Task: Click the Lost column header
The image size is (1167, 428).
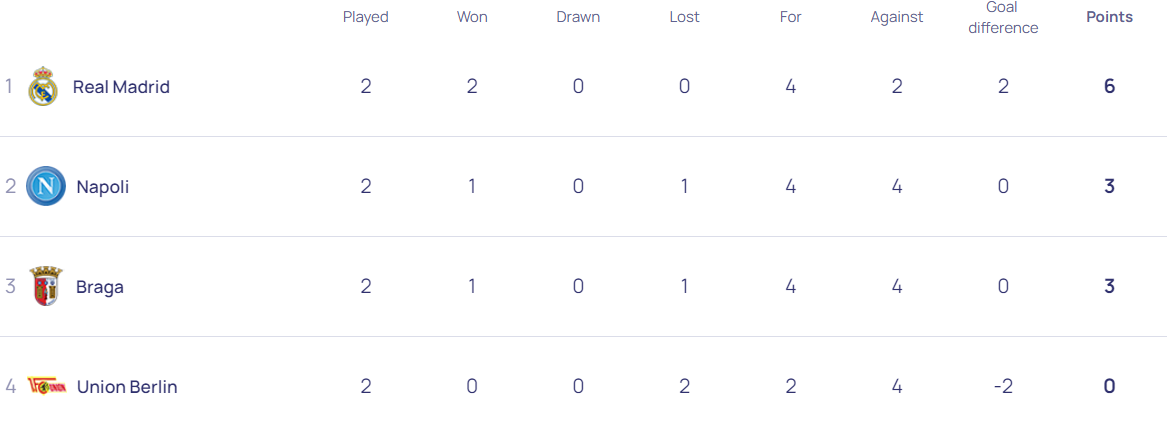Action: [684, 17]
